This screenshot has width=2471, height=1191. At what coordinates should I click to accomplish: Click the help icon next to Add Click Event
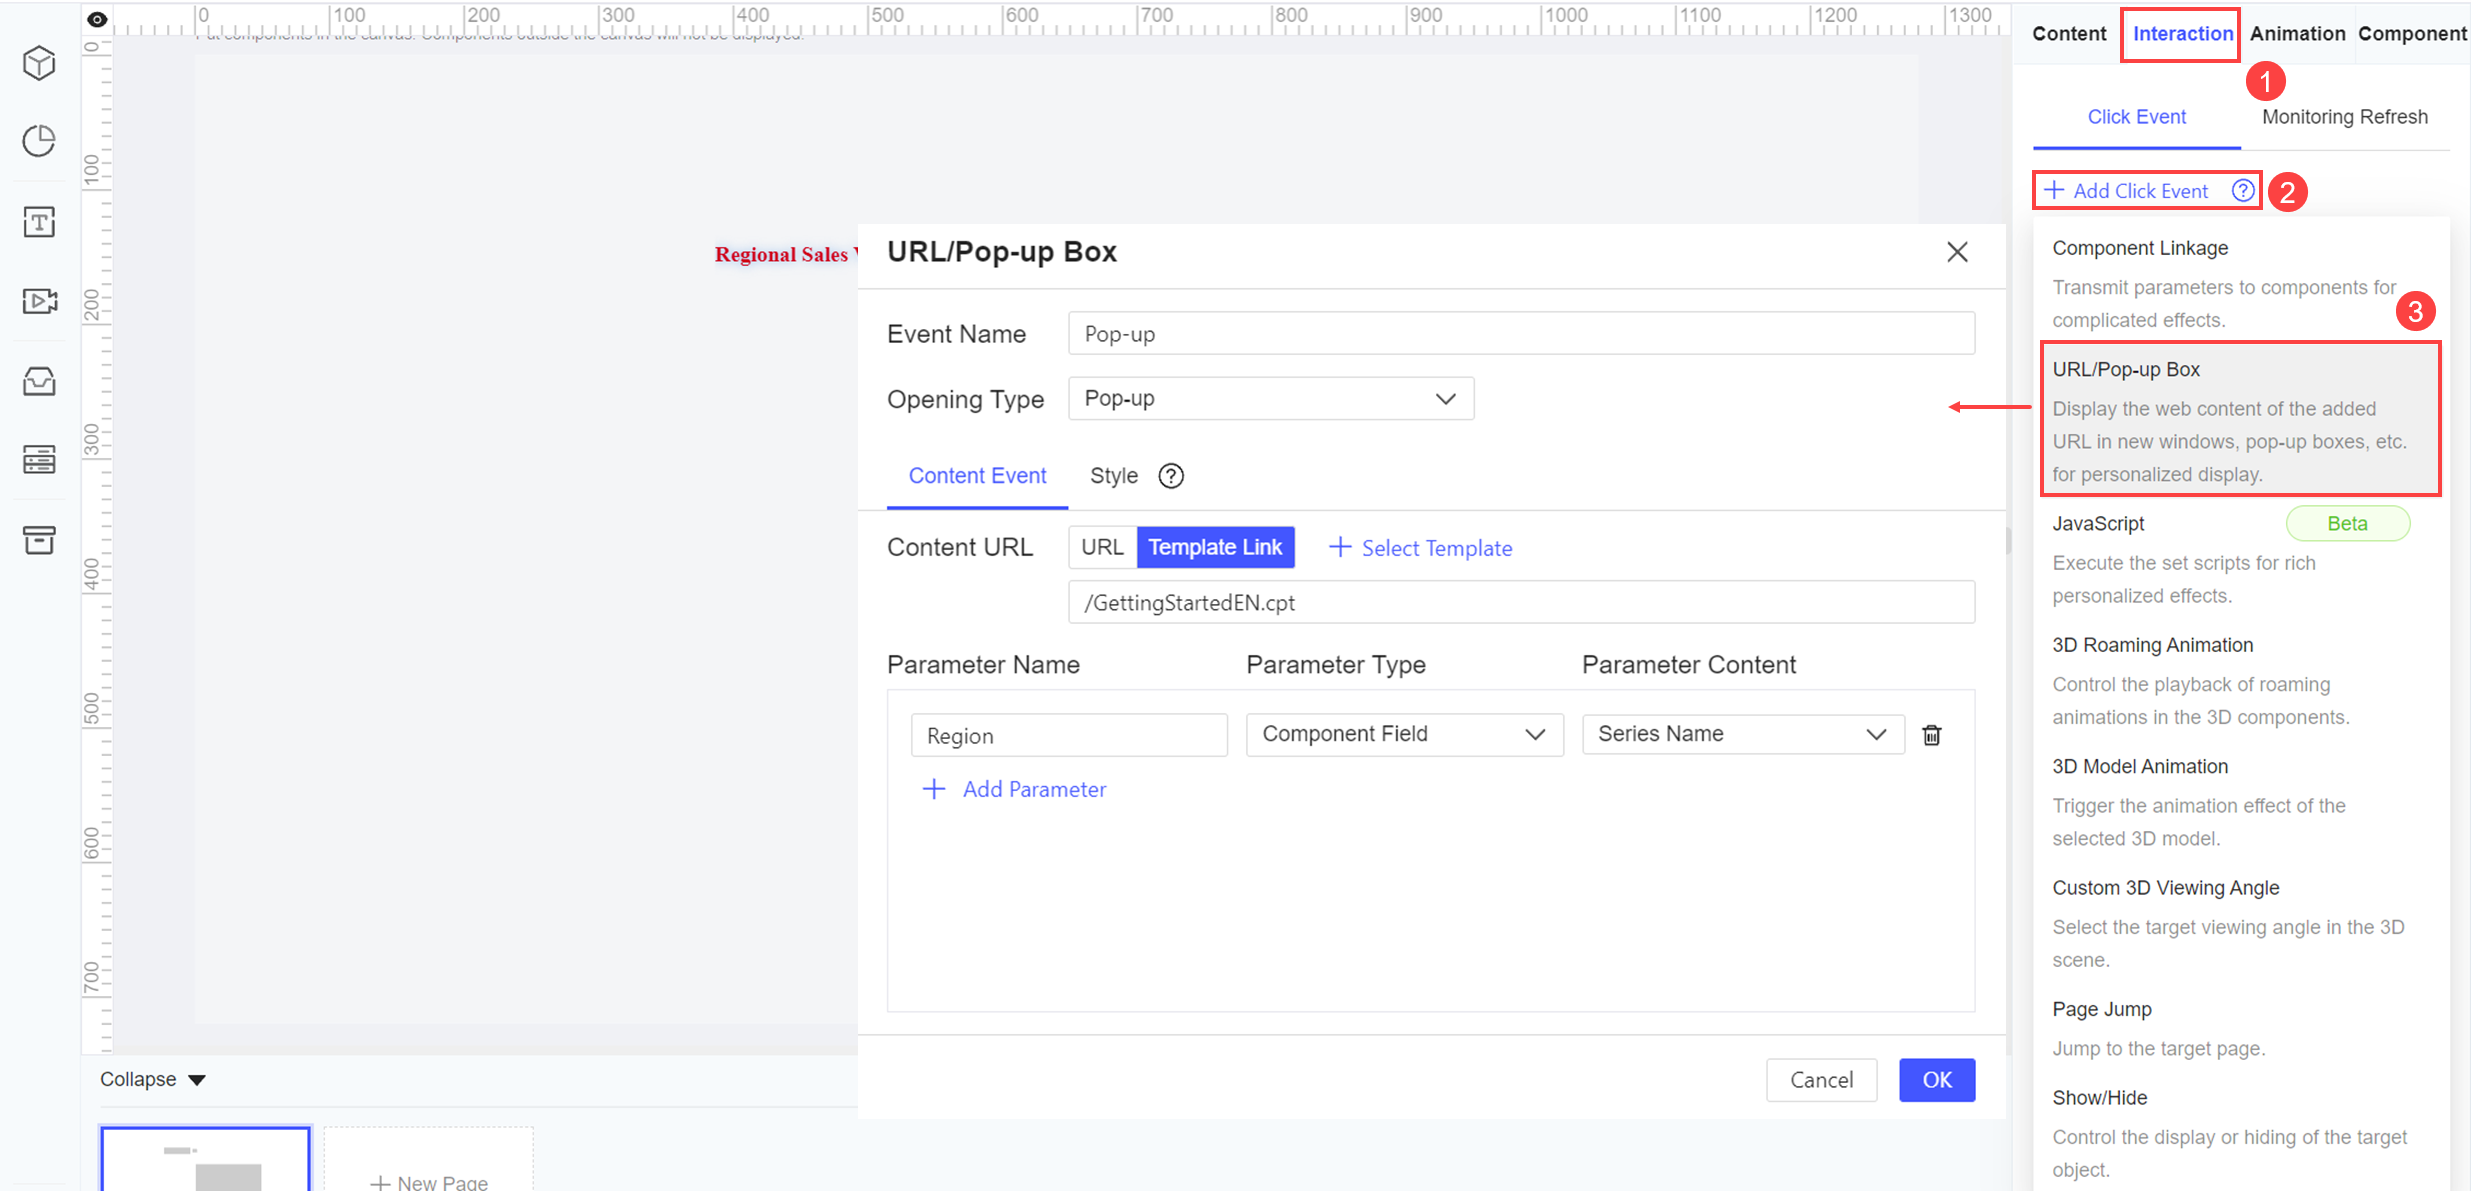coord(2243,190)
